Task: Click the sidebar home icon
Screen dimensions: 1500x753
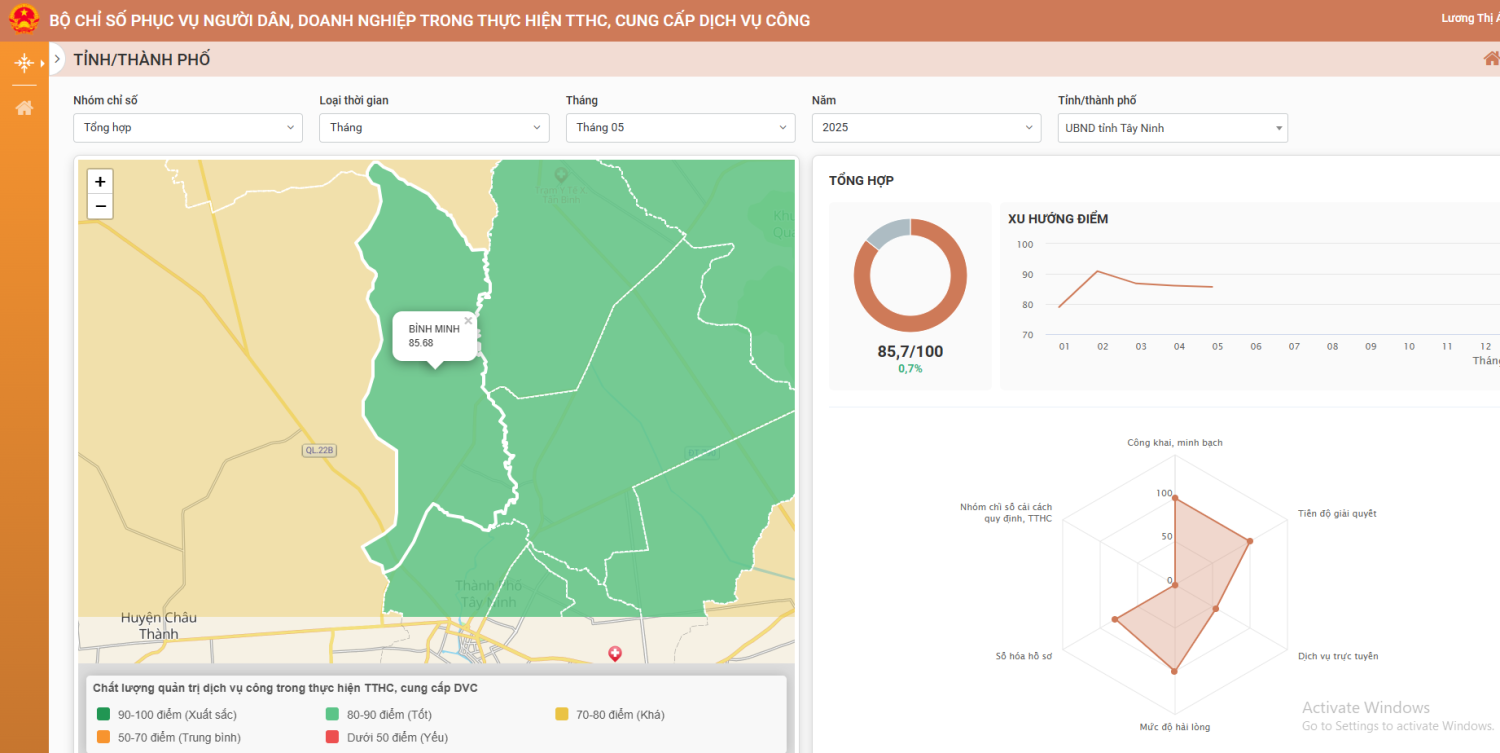Action: click(x=24, y=108)
